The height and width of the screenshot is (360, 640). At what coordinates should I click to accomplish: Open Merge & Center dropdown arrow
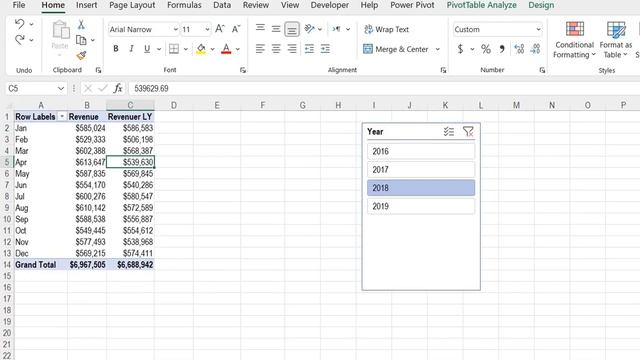coord(438,49)
